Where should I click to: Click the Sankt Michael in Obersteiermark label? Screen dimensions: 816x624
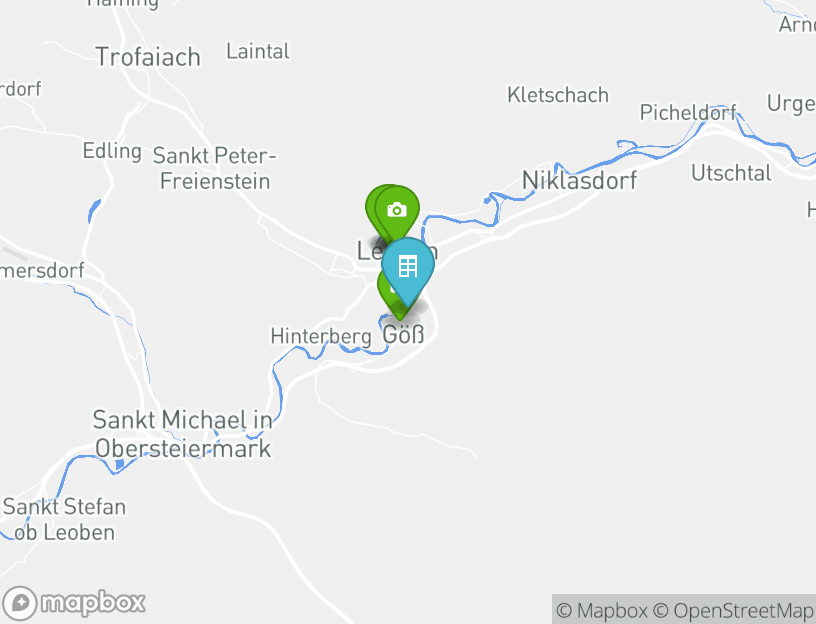pos(183,434)
